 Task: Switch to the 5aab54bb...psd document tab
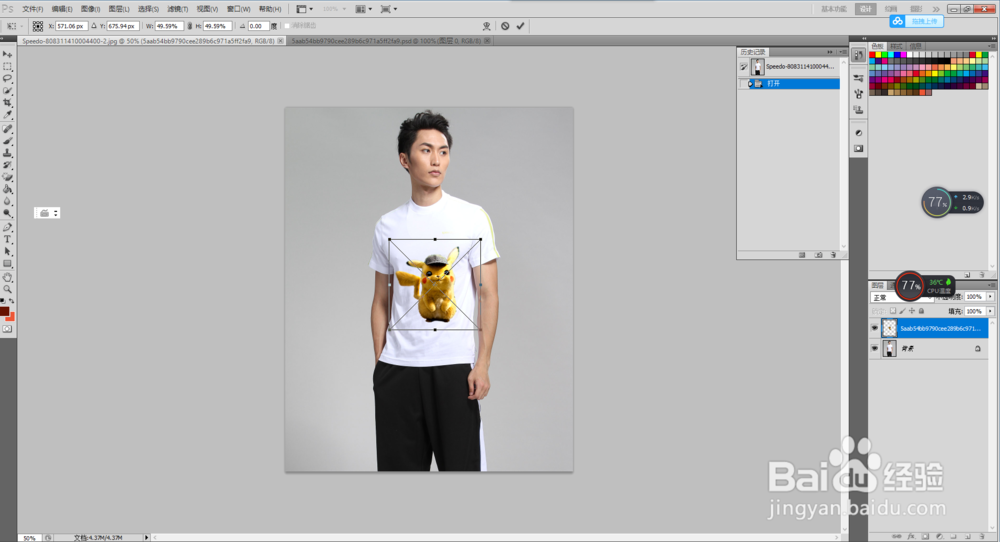[390, 41]
